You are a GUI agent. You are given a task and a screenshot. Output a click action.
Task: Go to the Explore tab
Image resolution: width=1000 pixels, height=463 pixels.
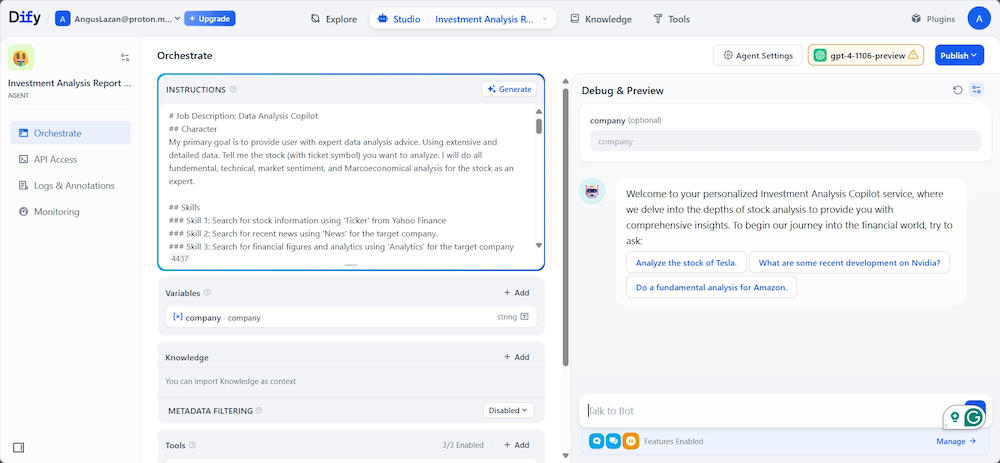[334, 19]
